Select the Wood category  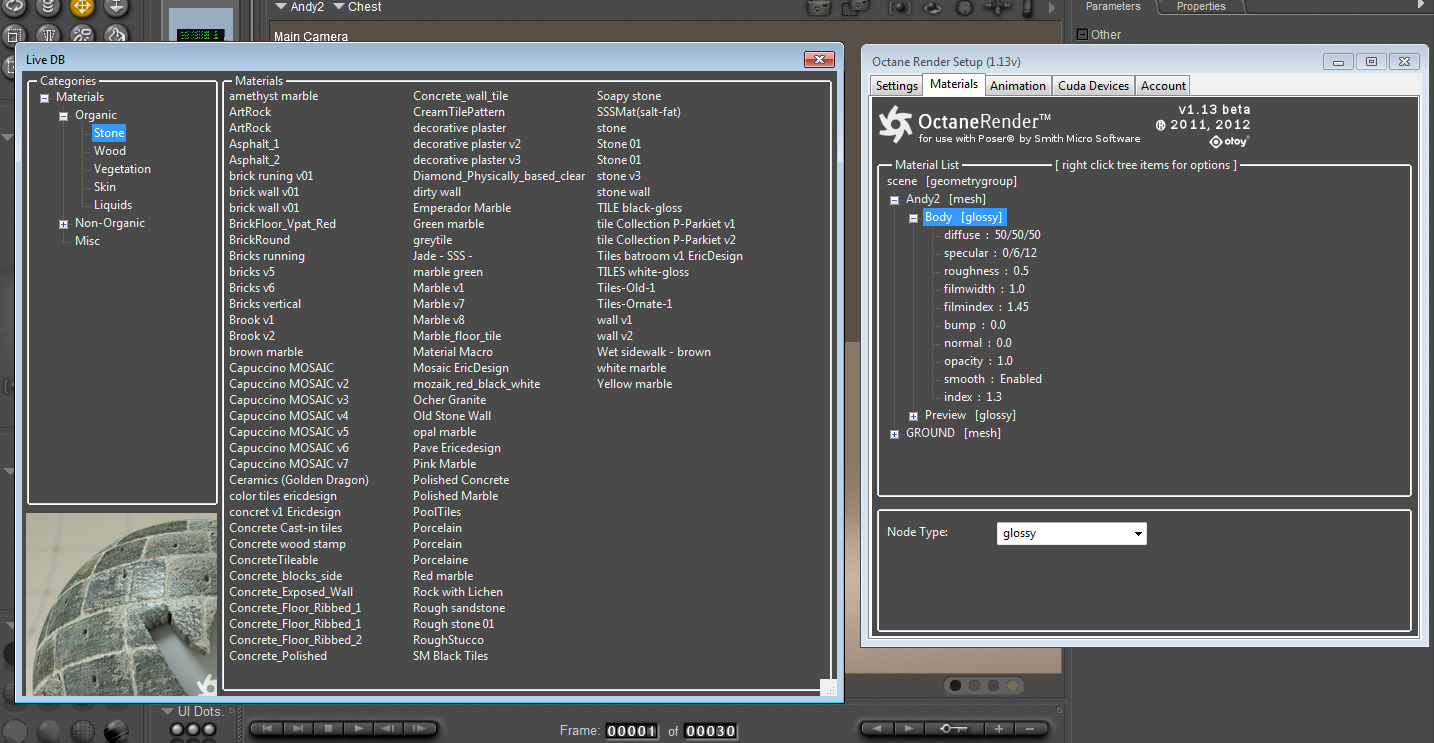point(110,151)
